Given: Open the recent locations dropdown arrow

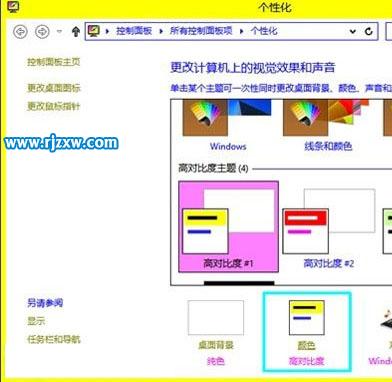Looking at the screenshot, I should (59, 32).
